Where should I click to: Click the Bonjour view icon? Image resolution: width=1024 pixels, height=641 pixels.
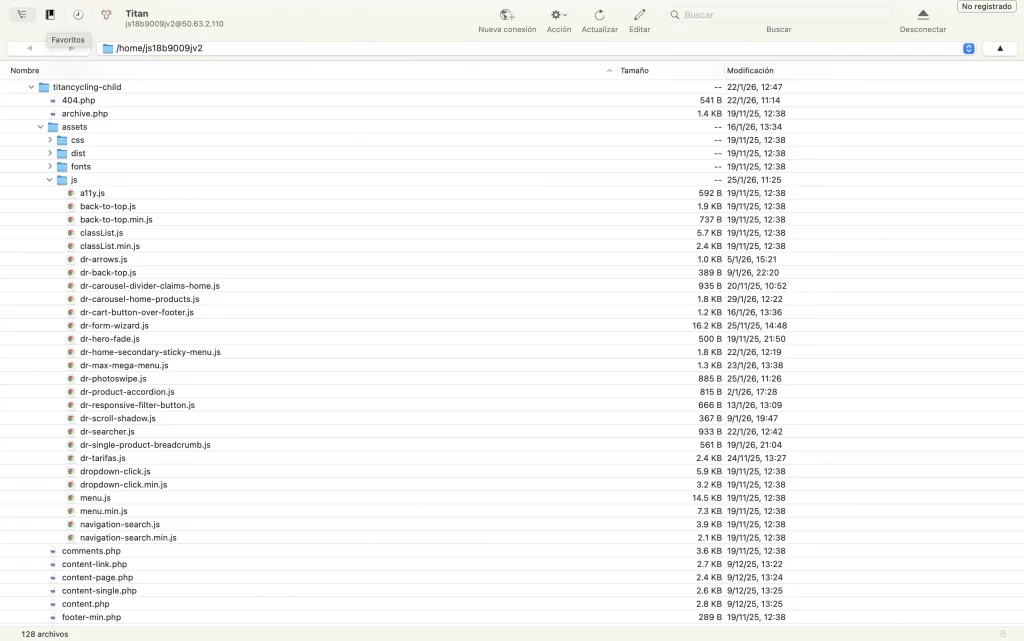click(106, 15)
